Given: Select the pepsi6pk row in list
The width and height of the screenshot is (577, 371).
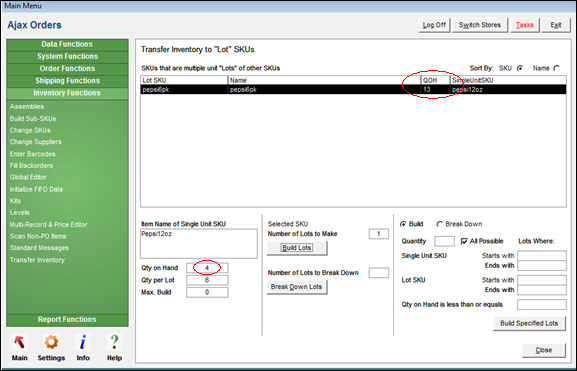Looking at the screenshot, I should (x=353, y=89).
